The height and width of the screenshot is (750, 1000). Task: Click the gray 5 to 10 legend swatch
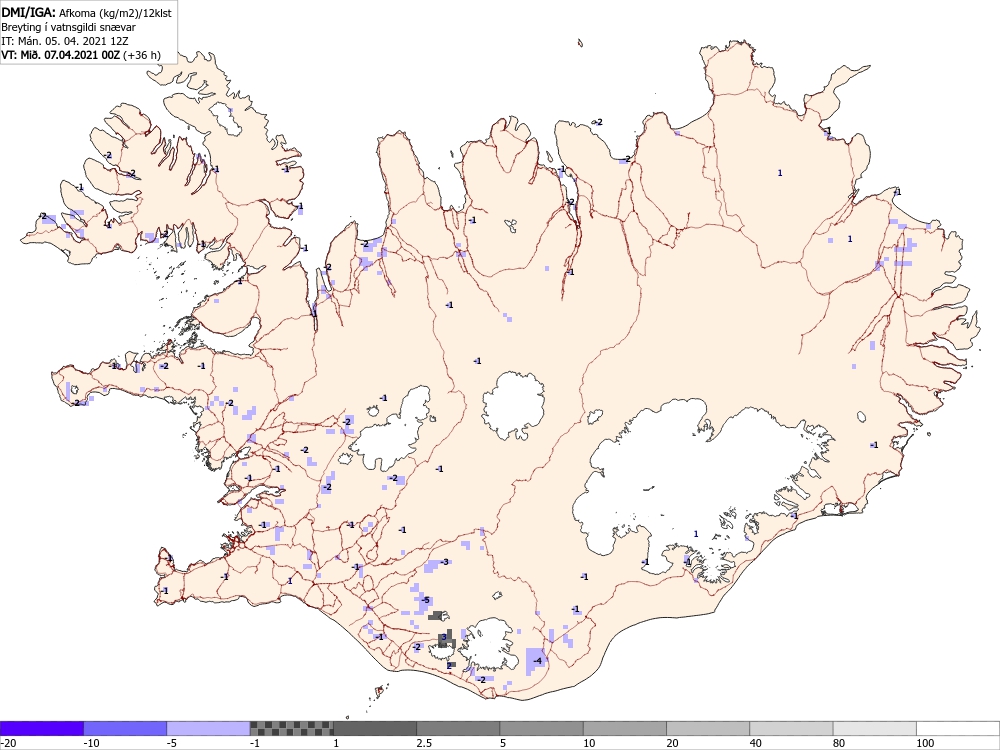pyautogui.click(x=541, y=728)
